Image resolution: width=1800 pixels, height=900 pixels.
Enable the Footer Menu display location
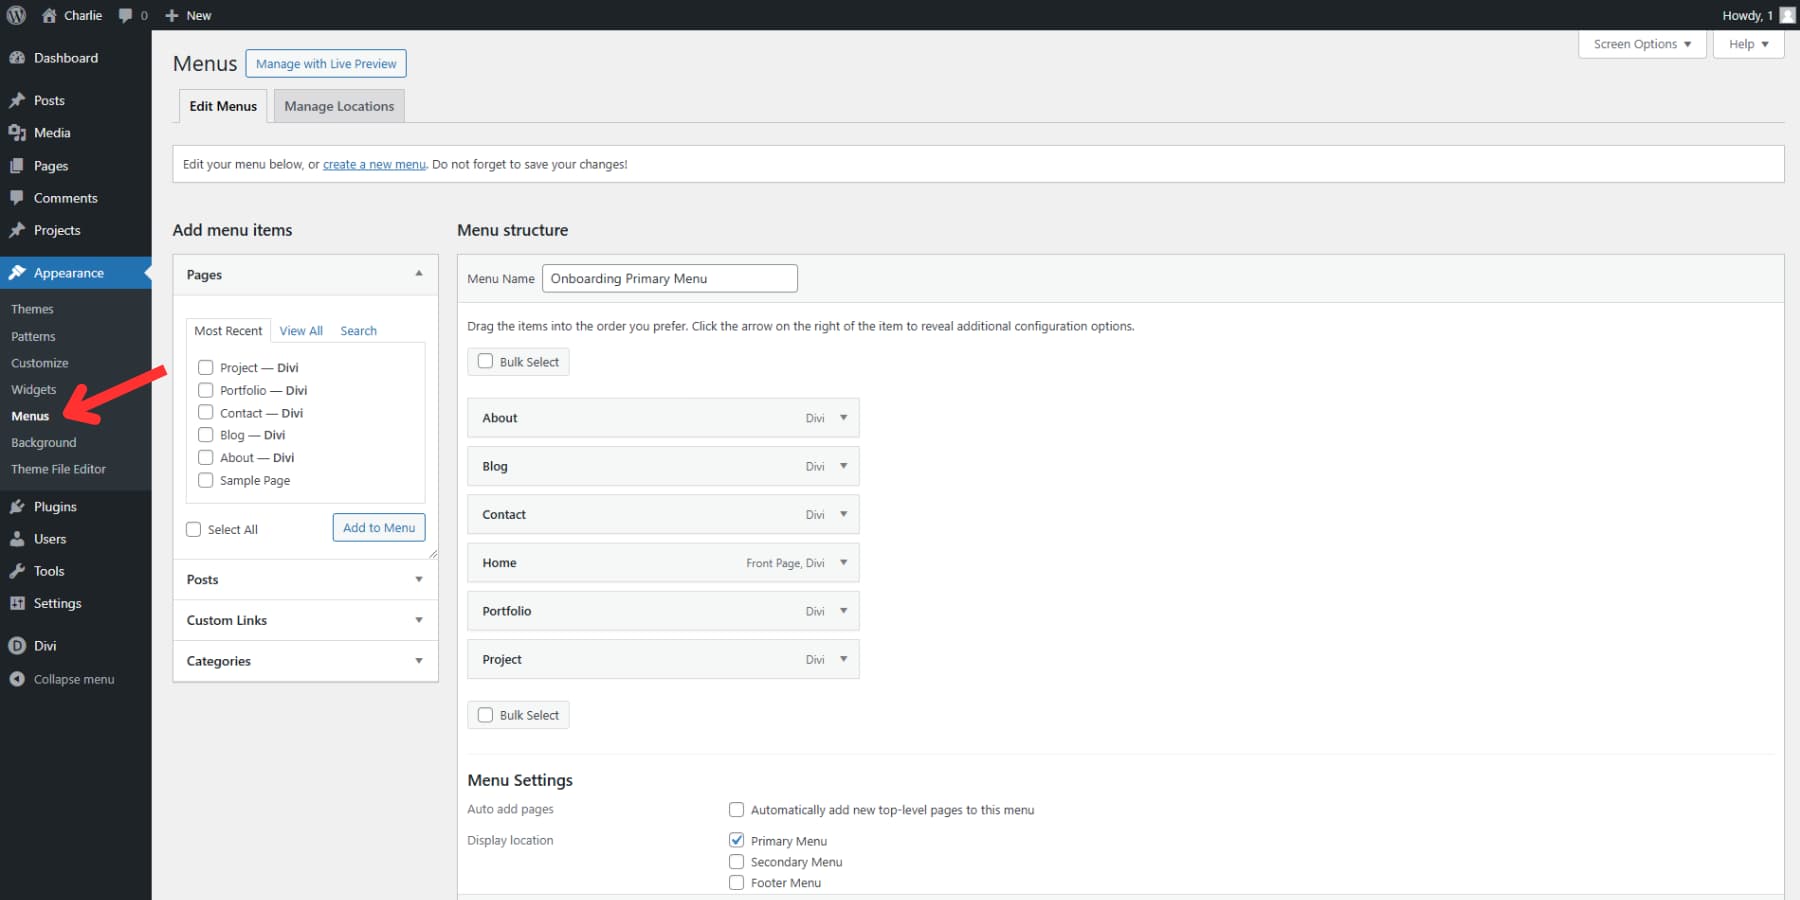[737, 882]
